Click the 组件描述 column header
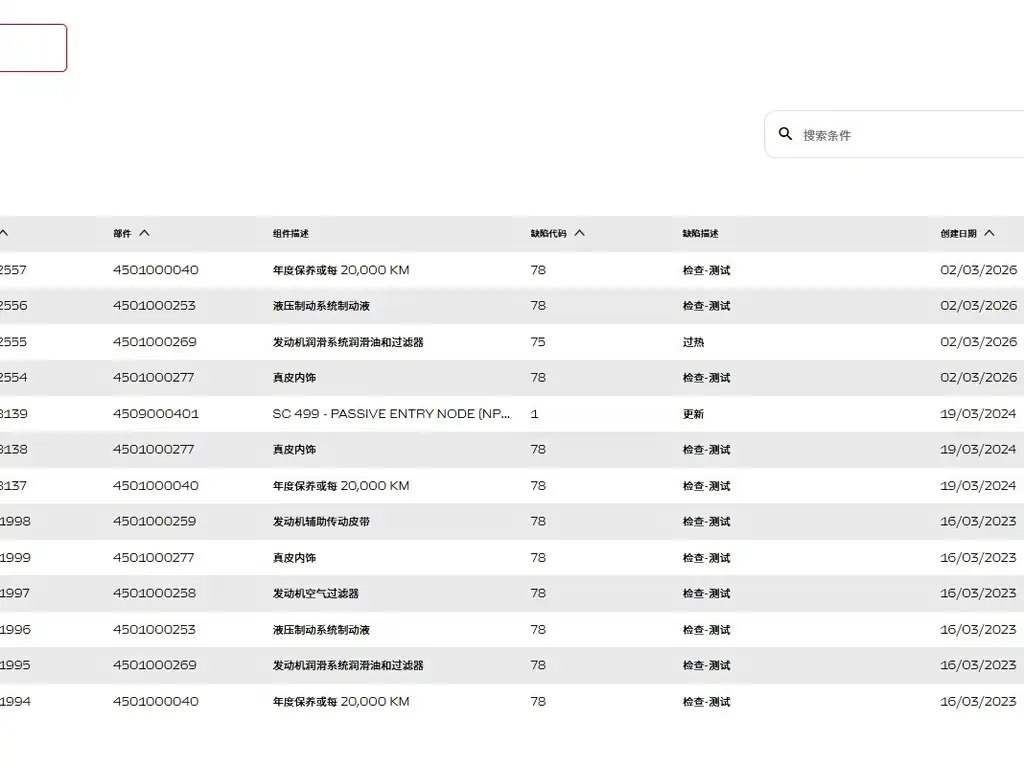Screen dimensions: 1024x768 pos(291,234)
